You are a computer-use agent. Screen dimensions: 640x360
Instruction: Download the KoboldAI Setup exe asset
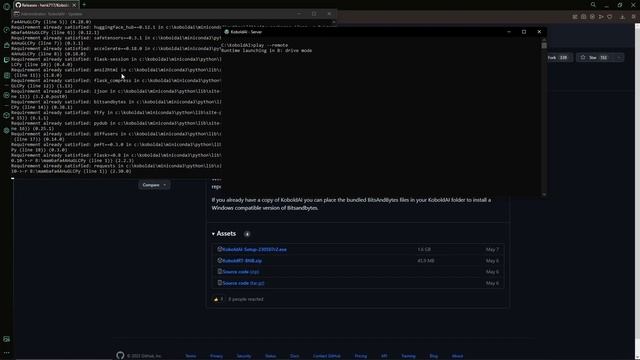(x=255, y=249)
